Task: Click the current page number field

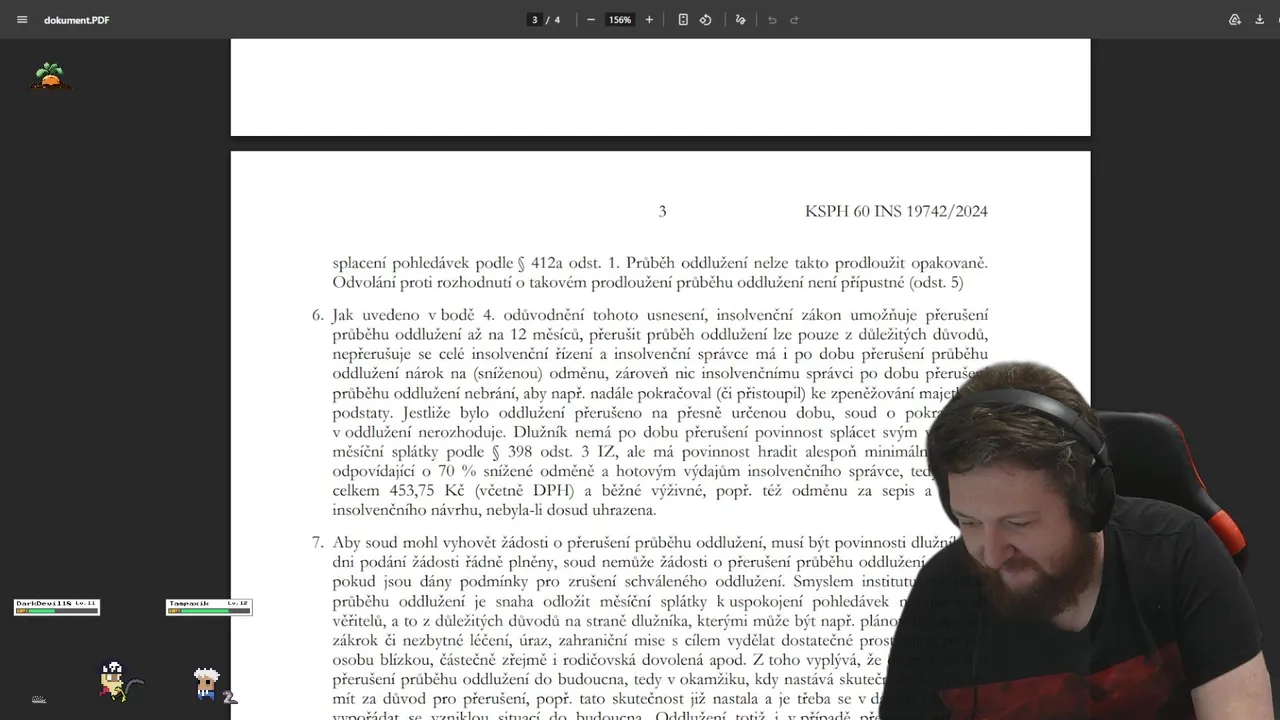Action: 535,20
